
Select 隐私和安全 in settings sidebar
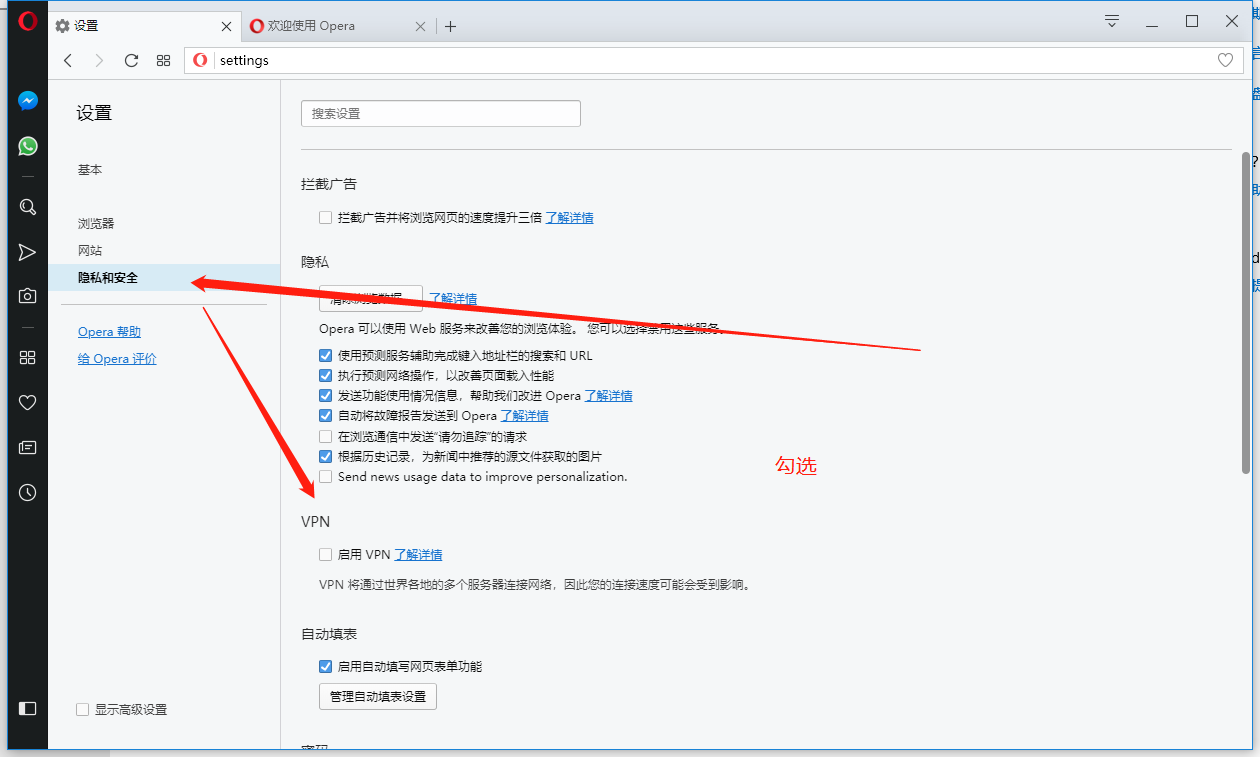tap(164, 278)
